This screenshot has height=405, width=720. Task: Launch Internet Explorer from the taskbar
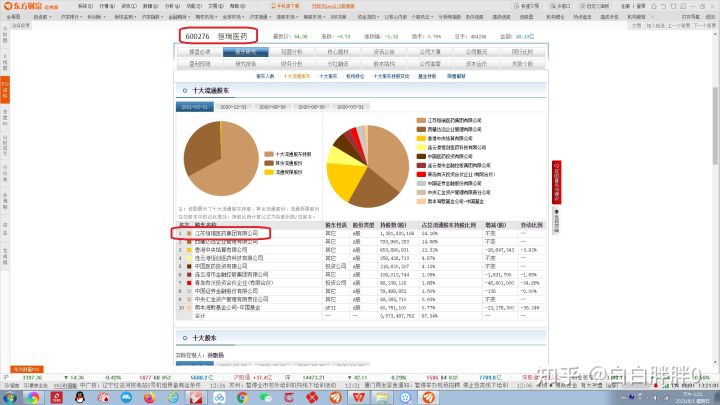click(173, 398)
